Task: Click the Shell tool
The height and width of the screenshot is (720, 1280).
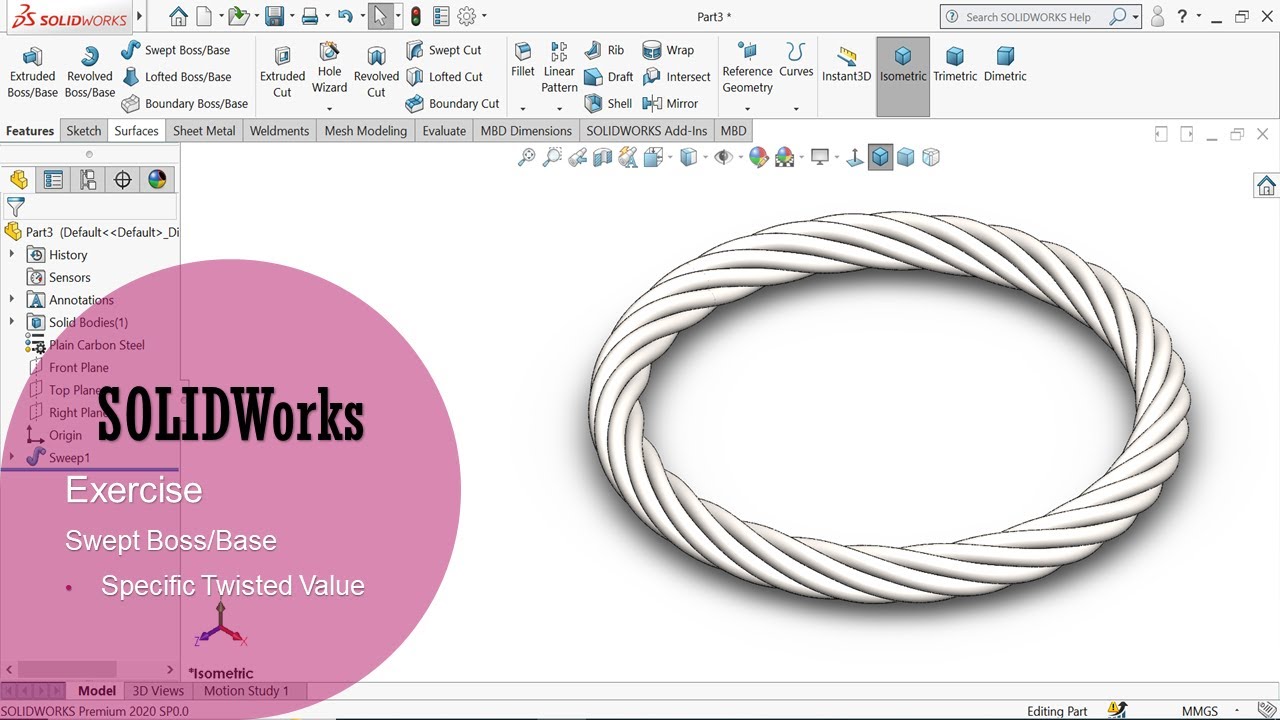Action: 608,103
